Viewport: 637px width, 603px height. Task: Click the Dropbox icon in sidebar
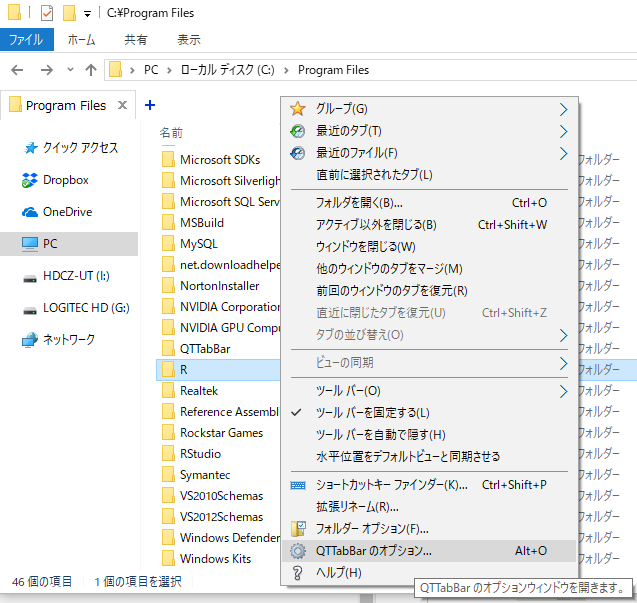(30, 180)
